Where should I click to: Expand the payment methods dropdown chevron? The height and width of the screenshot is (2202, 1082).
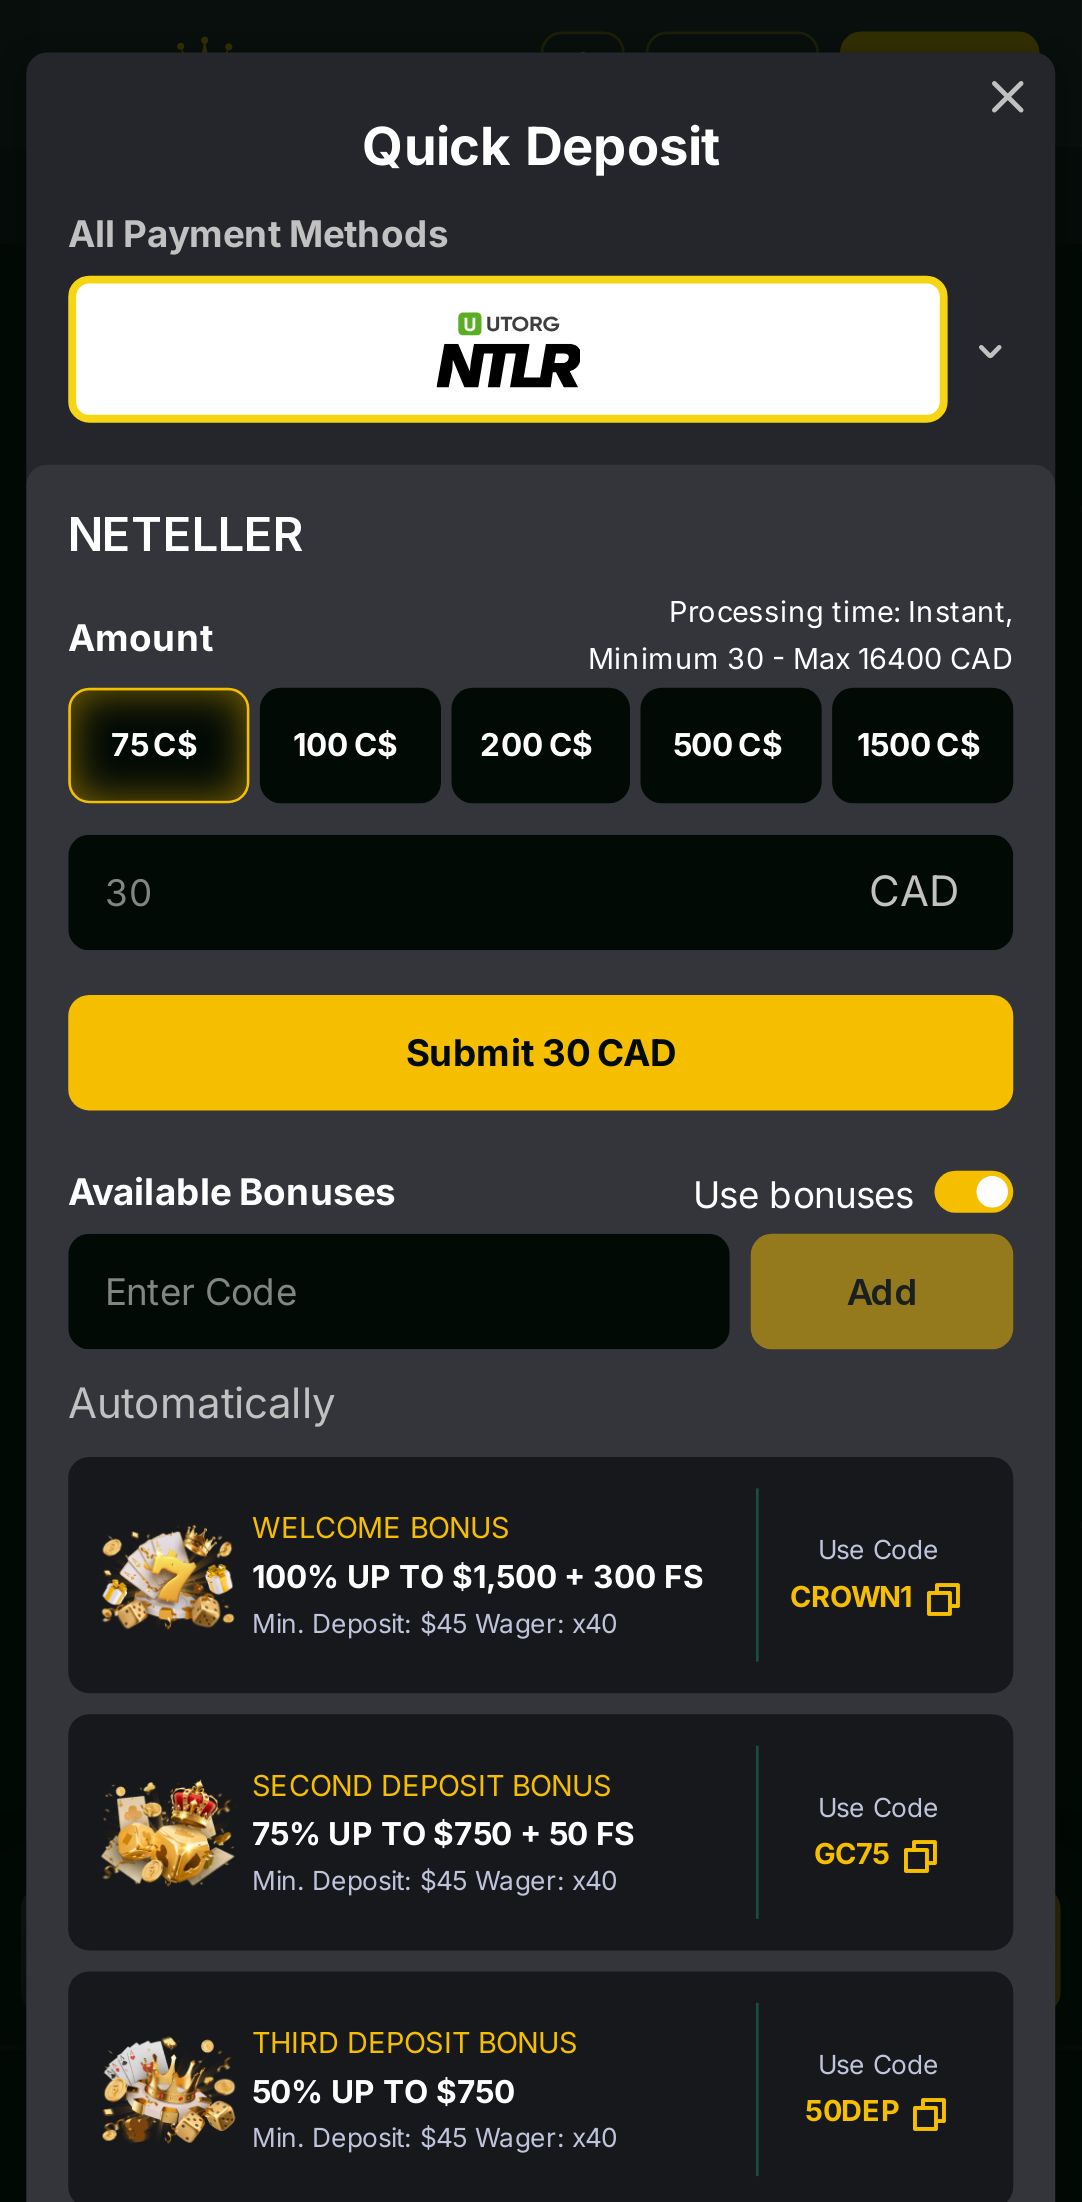989,351
